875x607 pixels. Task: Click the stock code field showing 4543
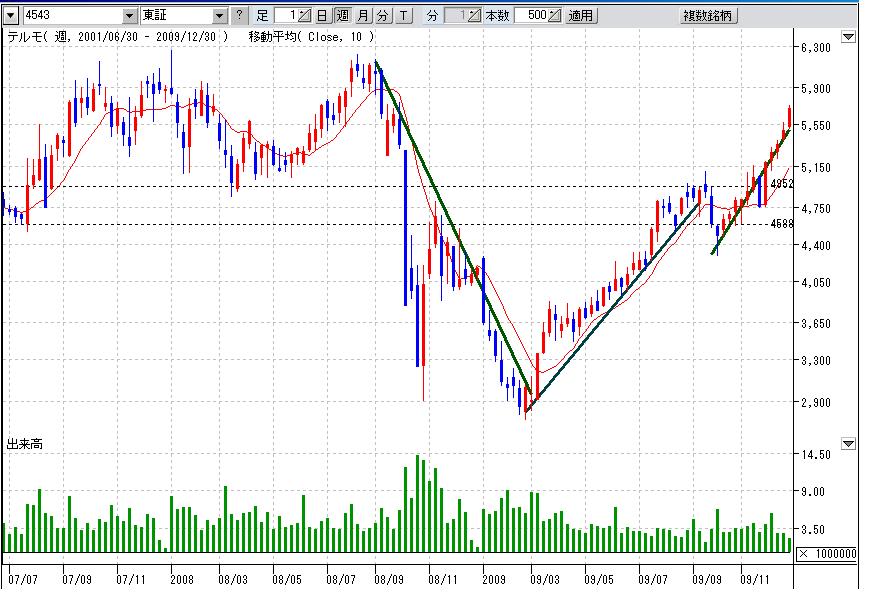pyautogui.click(x=70, y=16)
